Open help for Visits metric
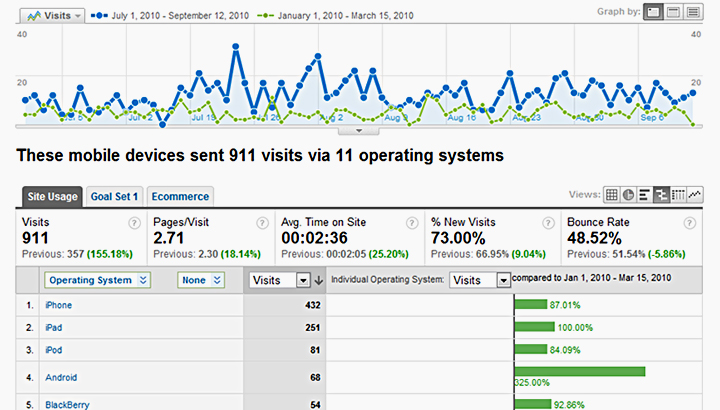Viewport: 720px width, 410px height. (x=134, y=223)
